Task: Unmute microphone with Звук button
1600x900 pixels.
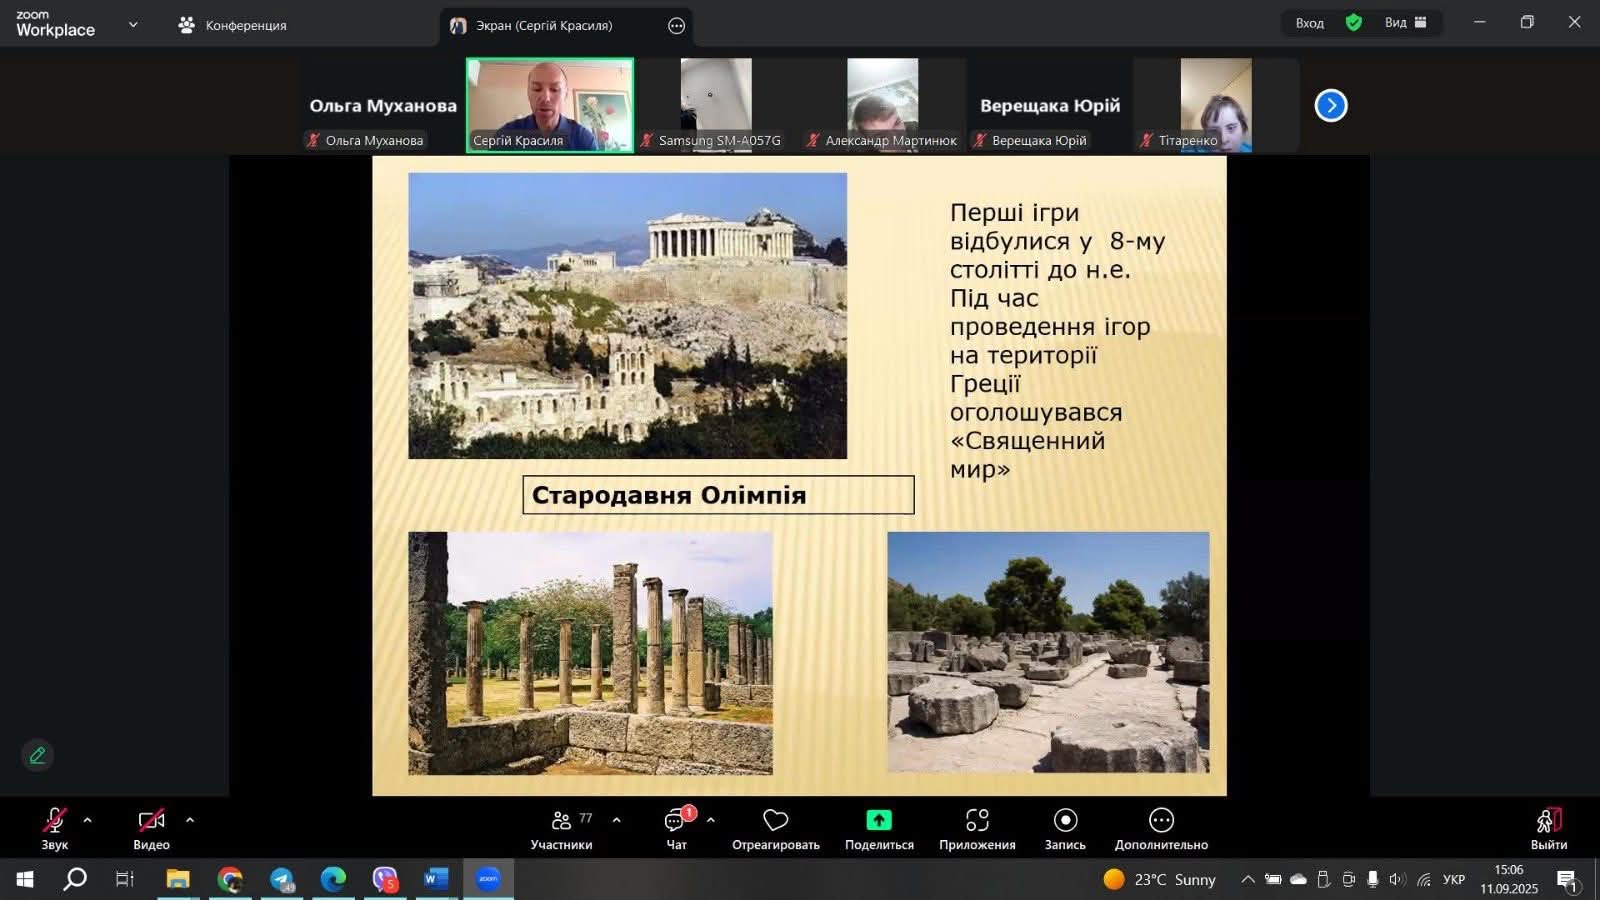Action: [x=55, y=829]
